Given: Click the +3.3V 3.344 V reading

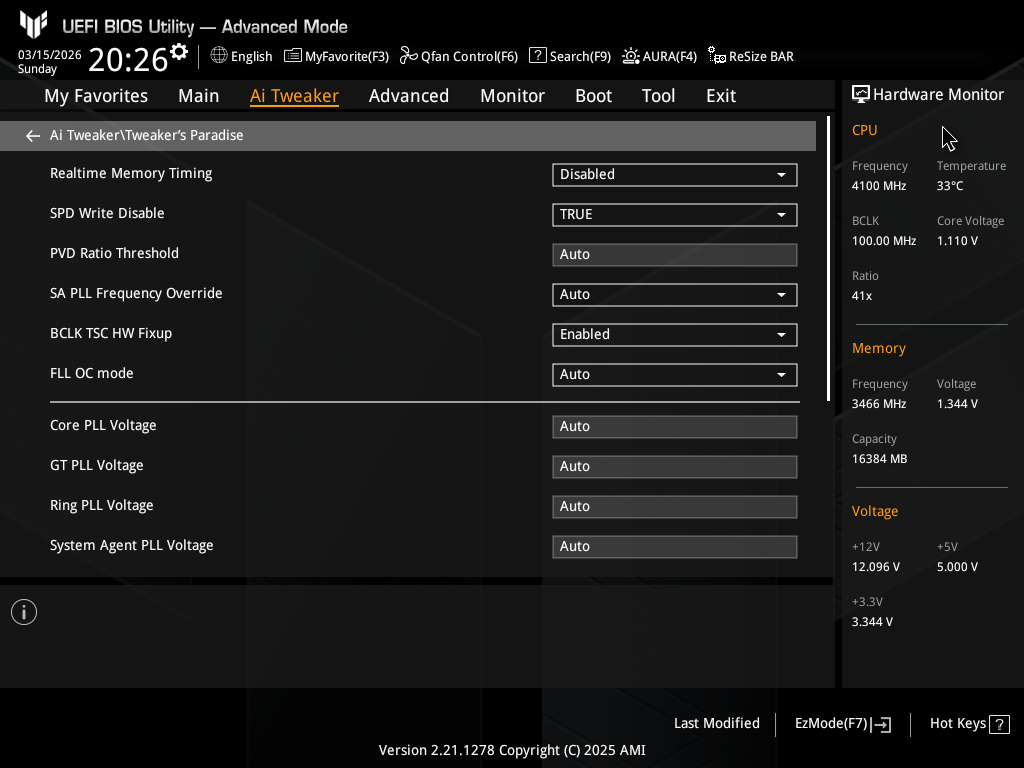Looking at the screenshot, I should click(872, 622).
